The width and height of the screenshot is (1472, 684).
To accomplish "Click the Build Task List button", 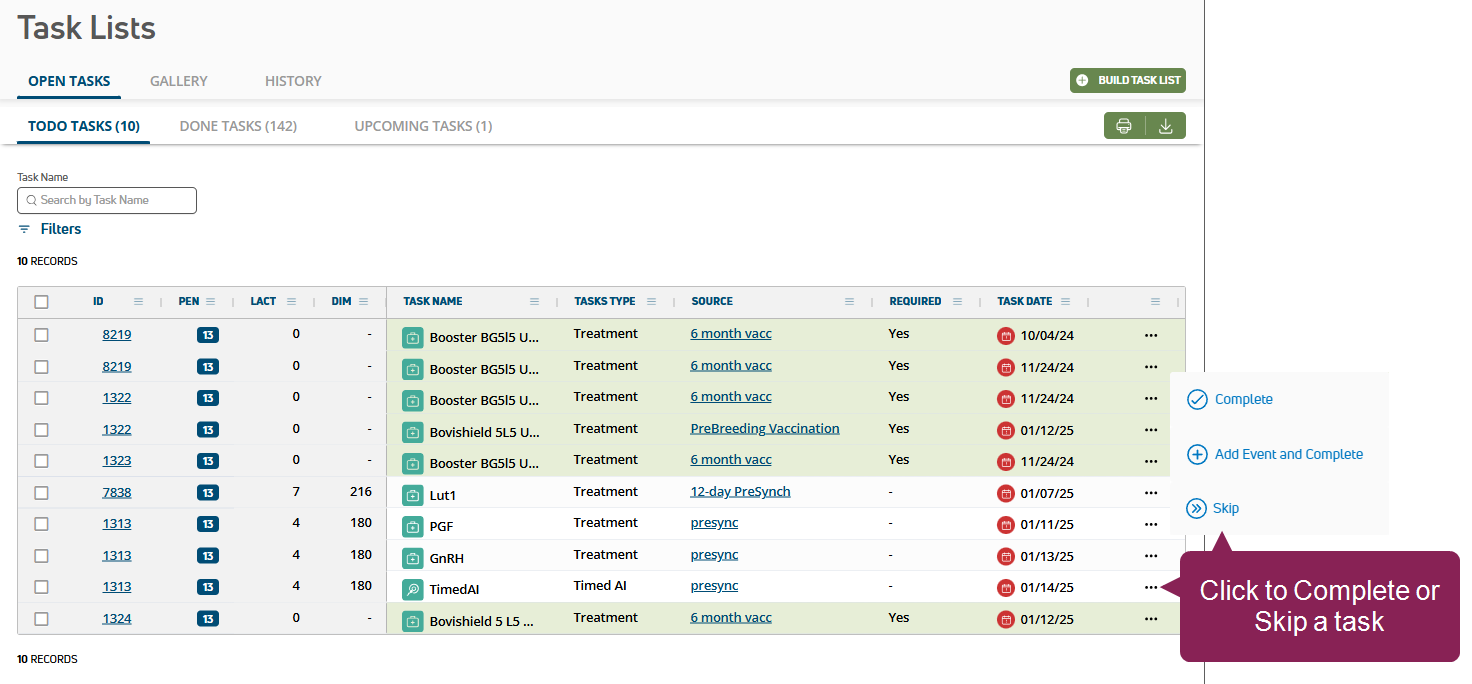I will pos(1128,80).
